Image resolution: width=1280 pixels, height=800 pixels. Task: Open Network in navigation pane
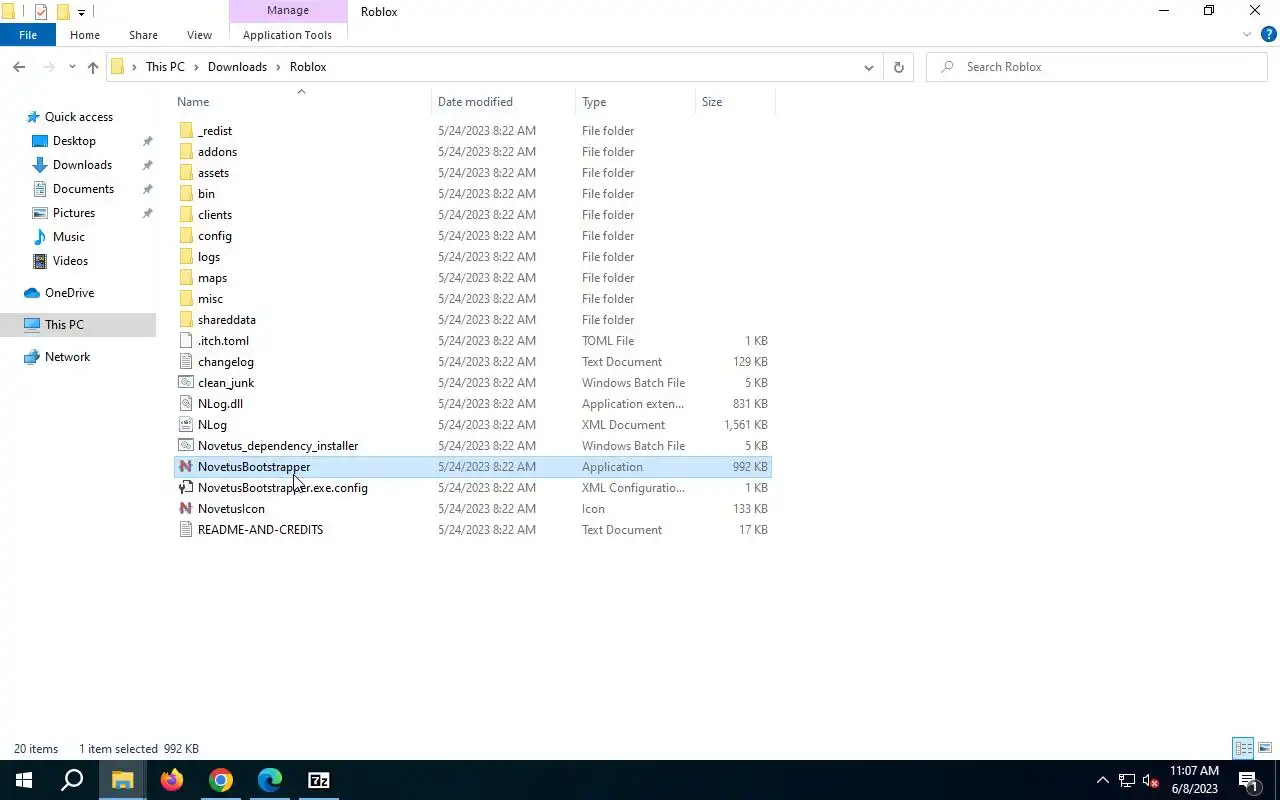(x=67, y=357)
